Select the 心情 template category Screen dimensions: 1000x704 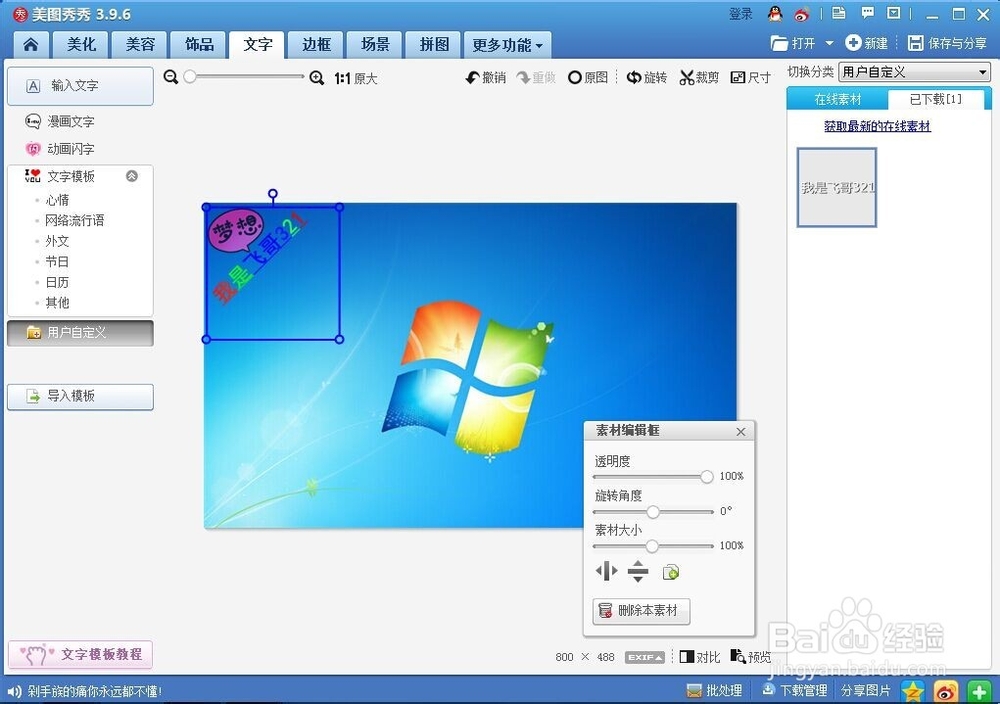(57, 200)
